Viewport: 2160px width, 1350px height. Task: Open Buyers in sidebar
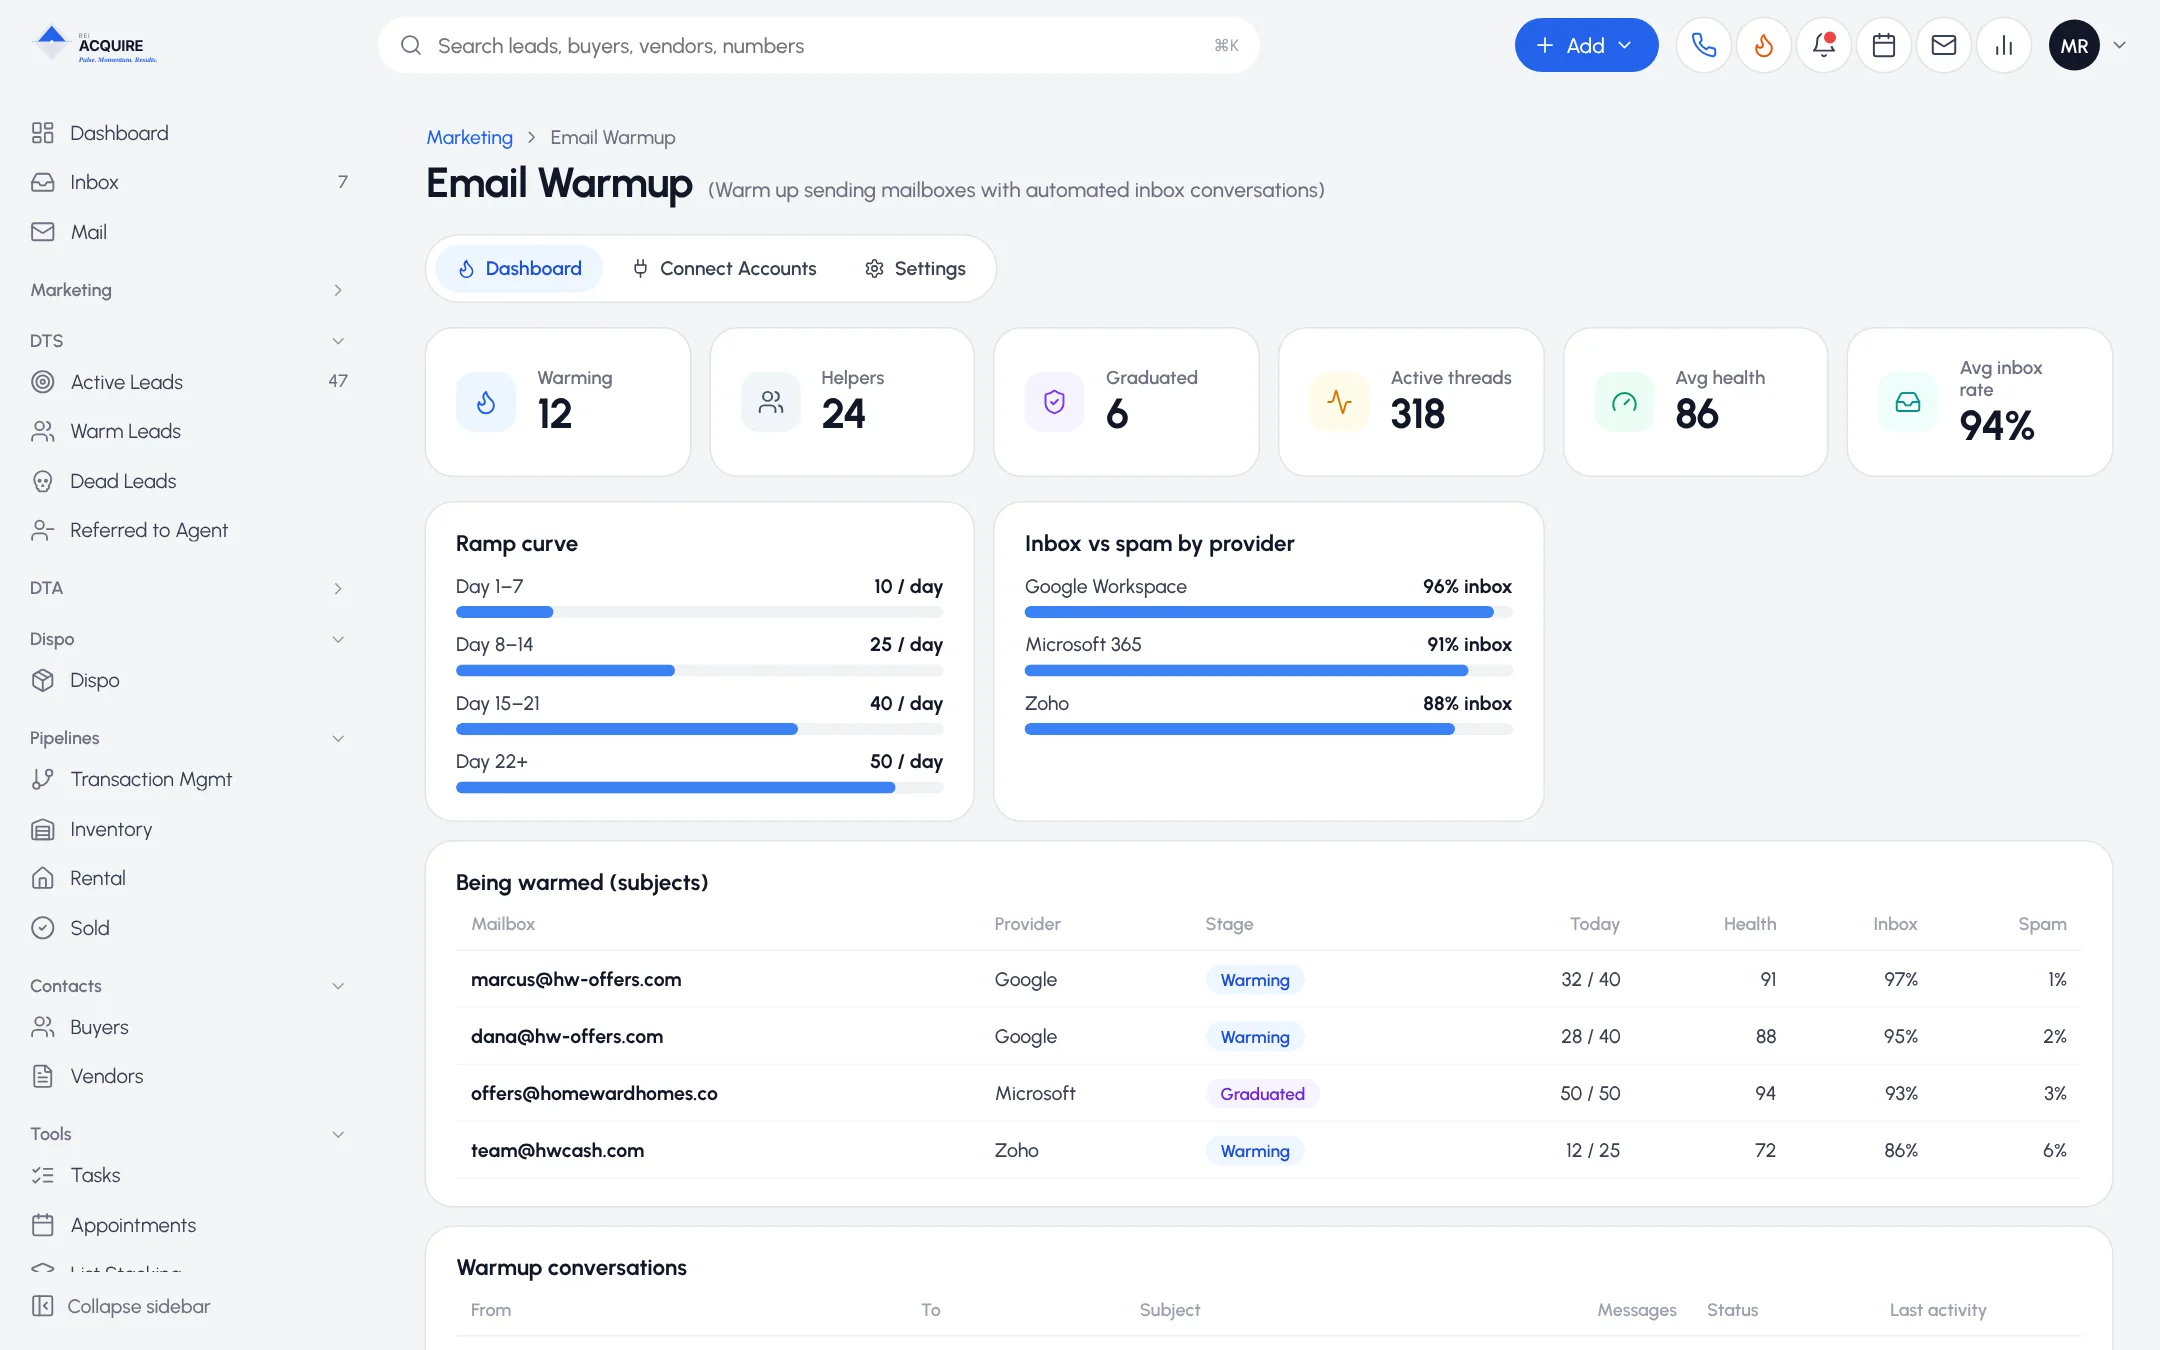tap(190, 1027)
